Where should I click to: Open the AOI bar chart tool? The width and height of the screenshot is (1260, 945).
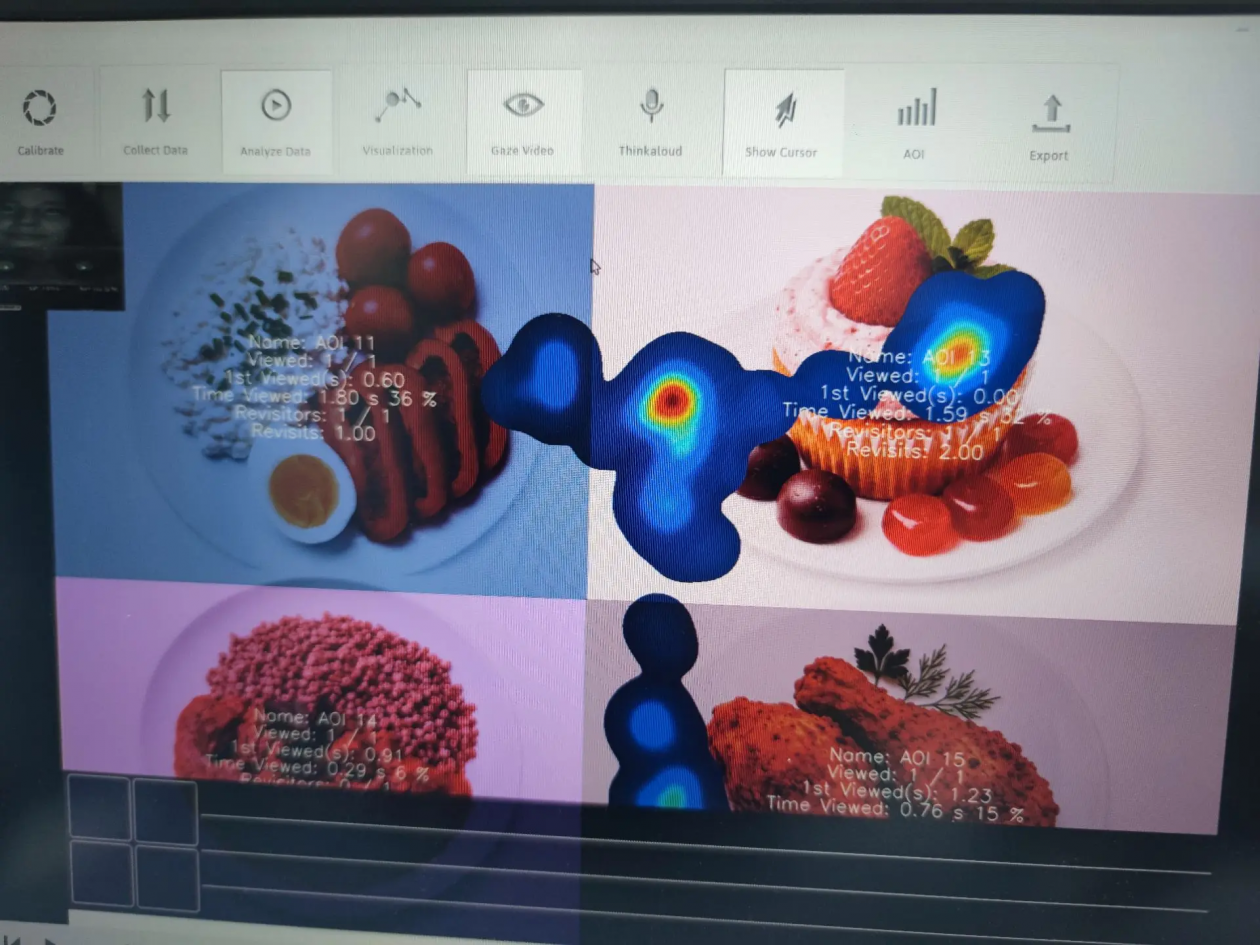[x=915, y=123]
